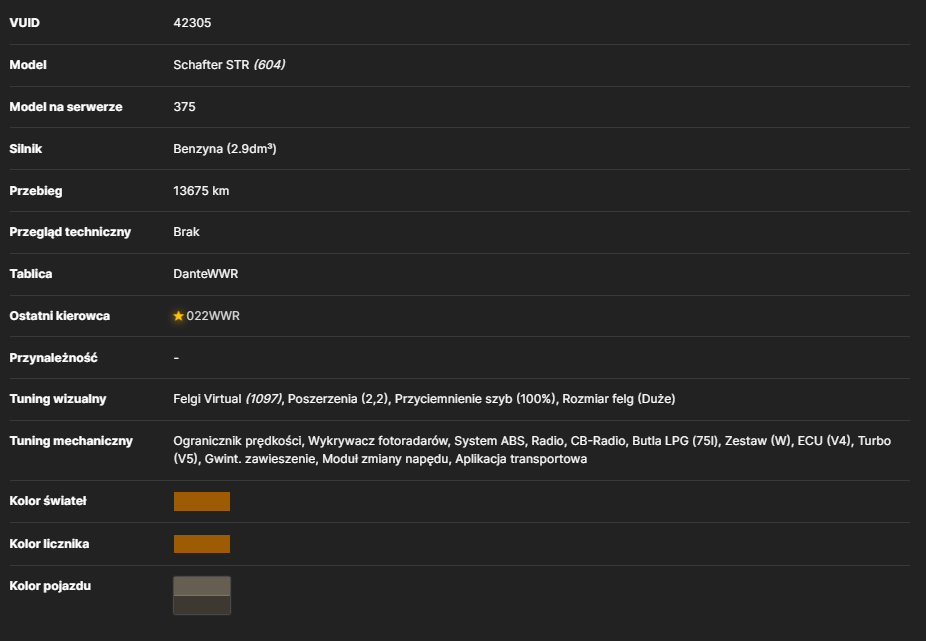Select license plate value DanteWWR
The height and width of the screenshot is (641, 926).
pyautogui.click(x=206, y=274)
